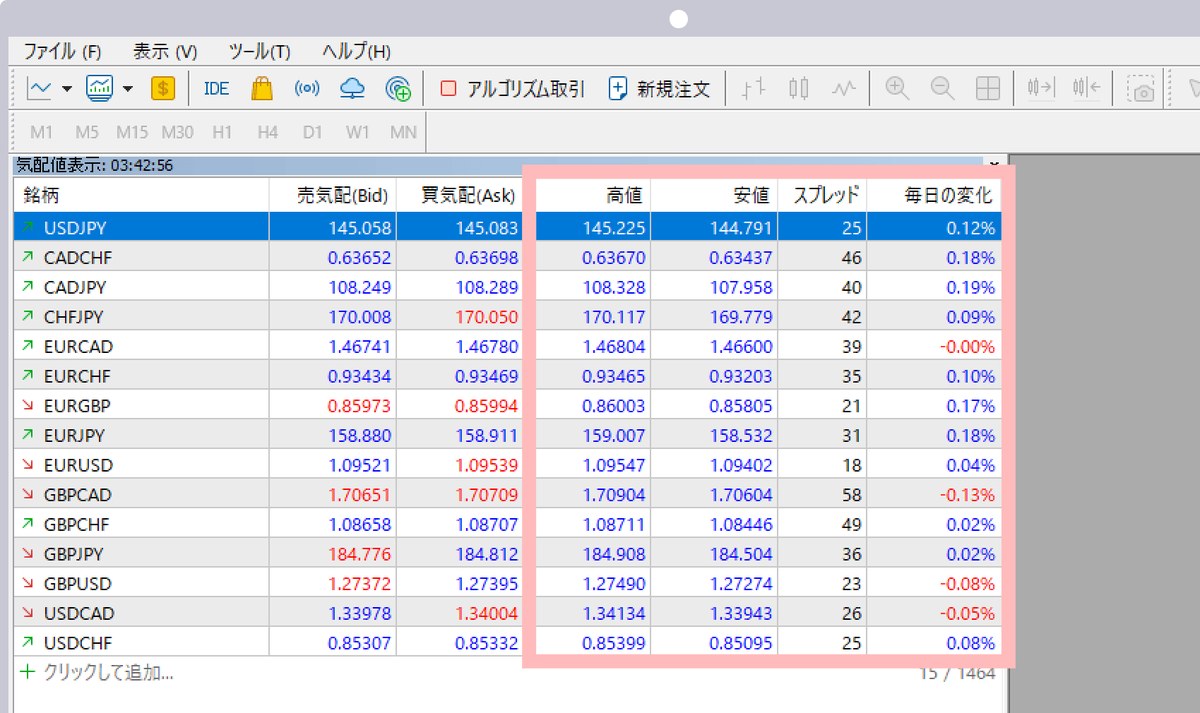
Task: Sort by 買気配(Ask) column header
Action: [x=460, y=196]
